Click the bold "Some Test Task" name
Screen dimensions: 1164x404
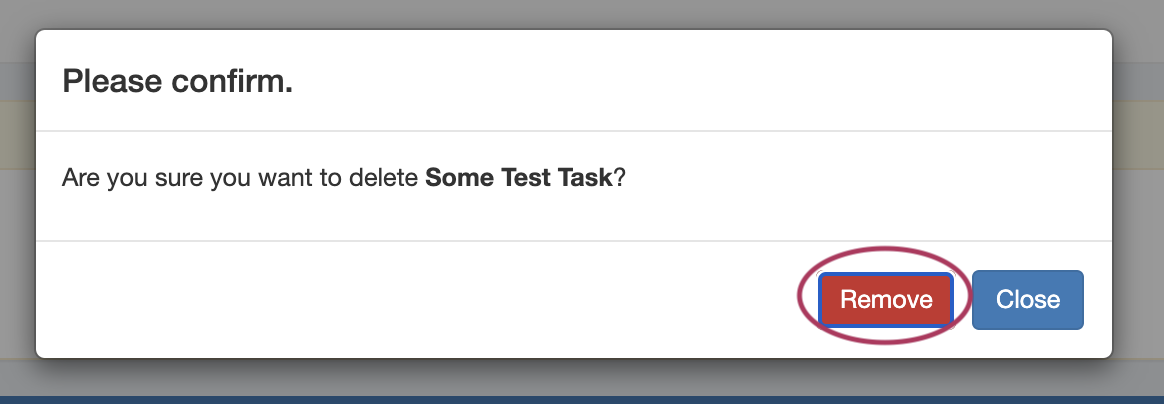tap(518, 179)
